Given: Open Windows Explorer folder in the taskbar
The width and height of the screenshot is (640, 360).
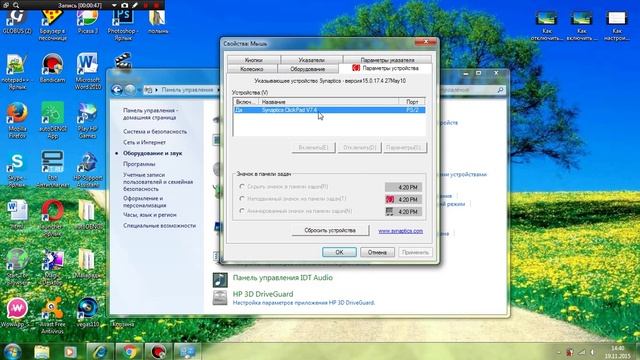Looking at the screenshot, I should click(x=41, y=351).
